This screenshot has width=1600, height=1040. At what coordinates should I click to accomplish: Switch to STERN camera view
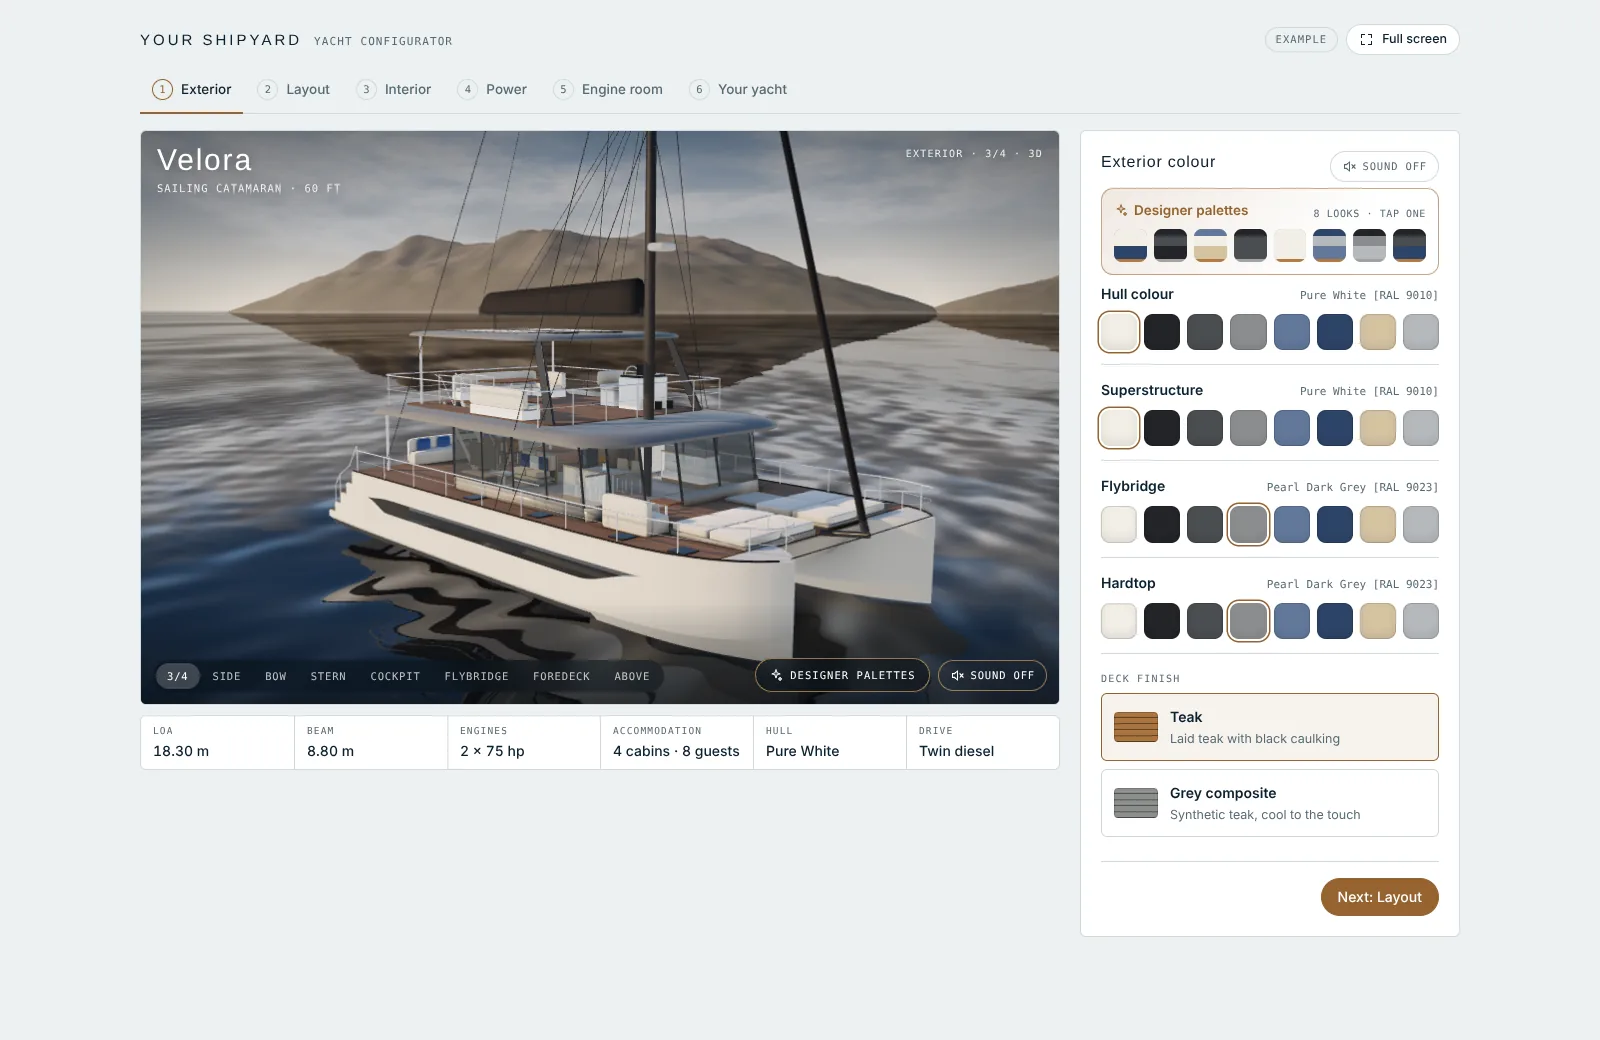point(328,676)
